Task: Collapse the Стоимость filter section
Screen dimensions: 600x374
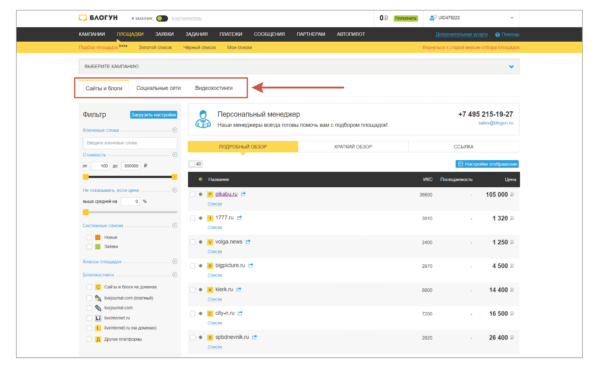Action: click(x=174, y=155)
